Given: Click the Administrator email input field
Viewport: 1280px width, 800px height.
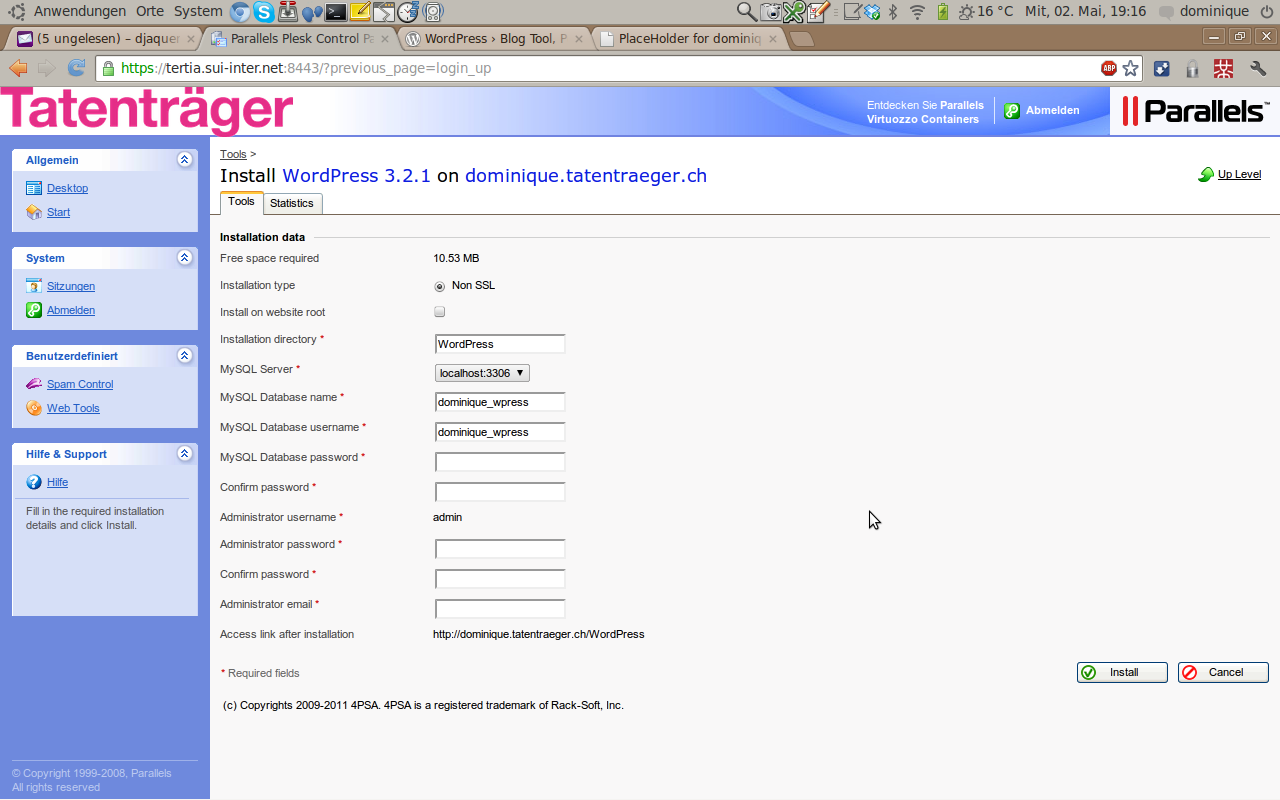Looking at the screenshot, I should pos(500,609).
